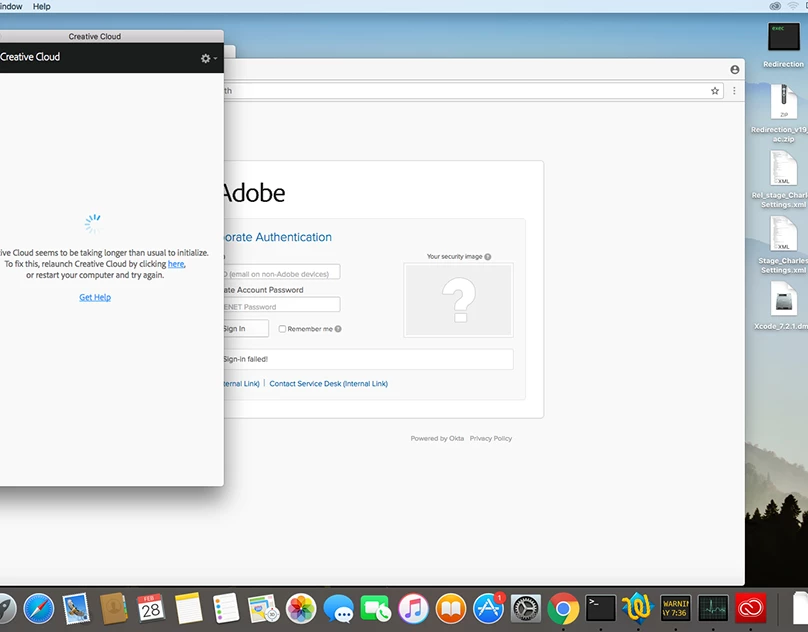Select the Xcode dmg file on desktop
The width and height of the screenshot is (808, 632).
tap(783, 304)
